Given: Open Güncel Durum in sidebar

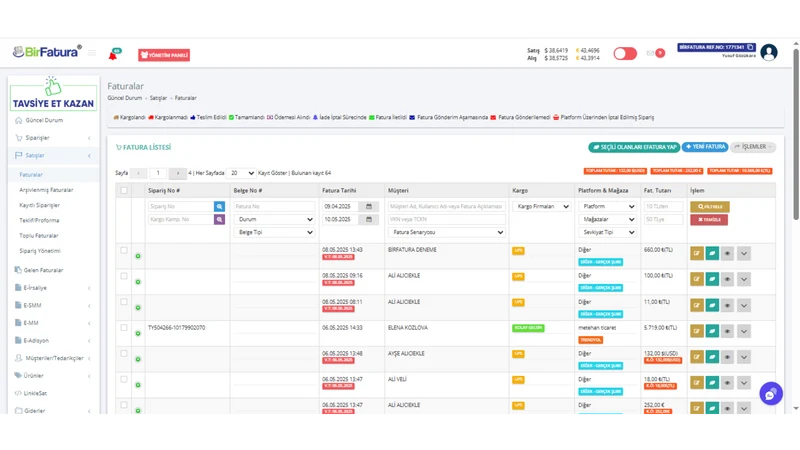Looking at the screenshot, I should point(44,120).
